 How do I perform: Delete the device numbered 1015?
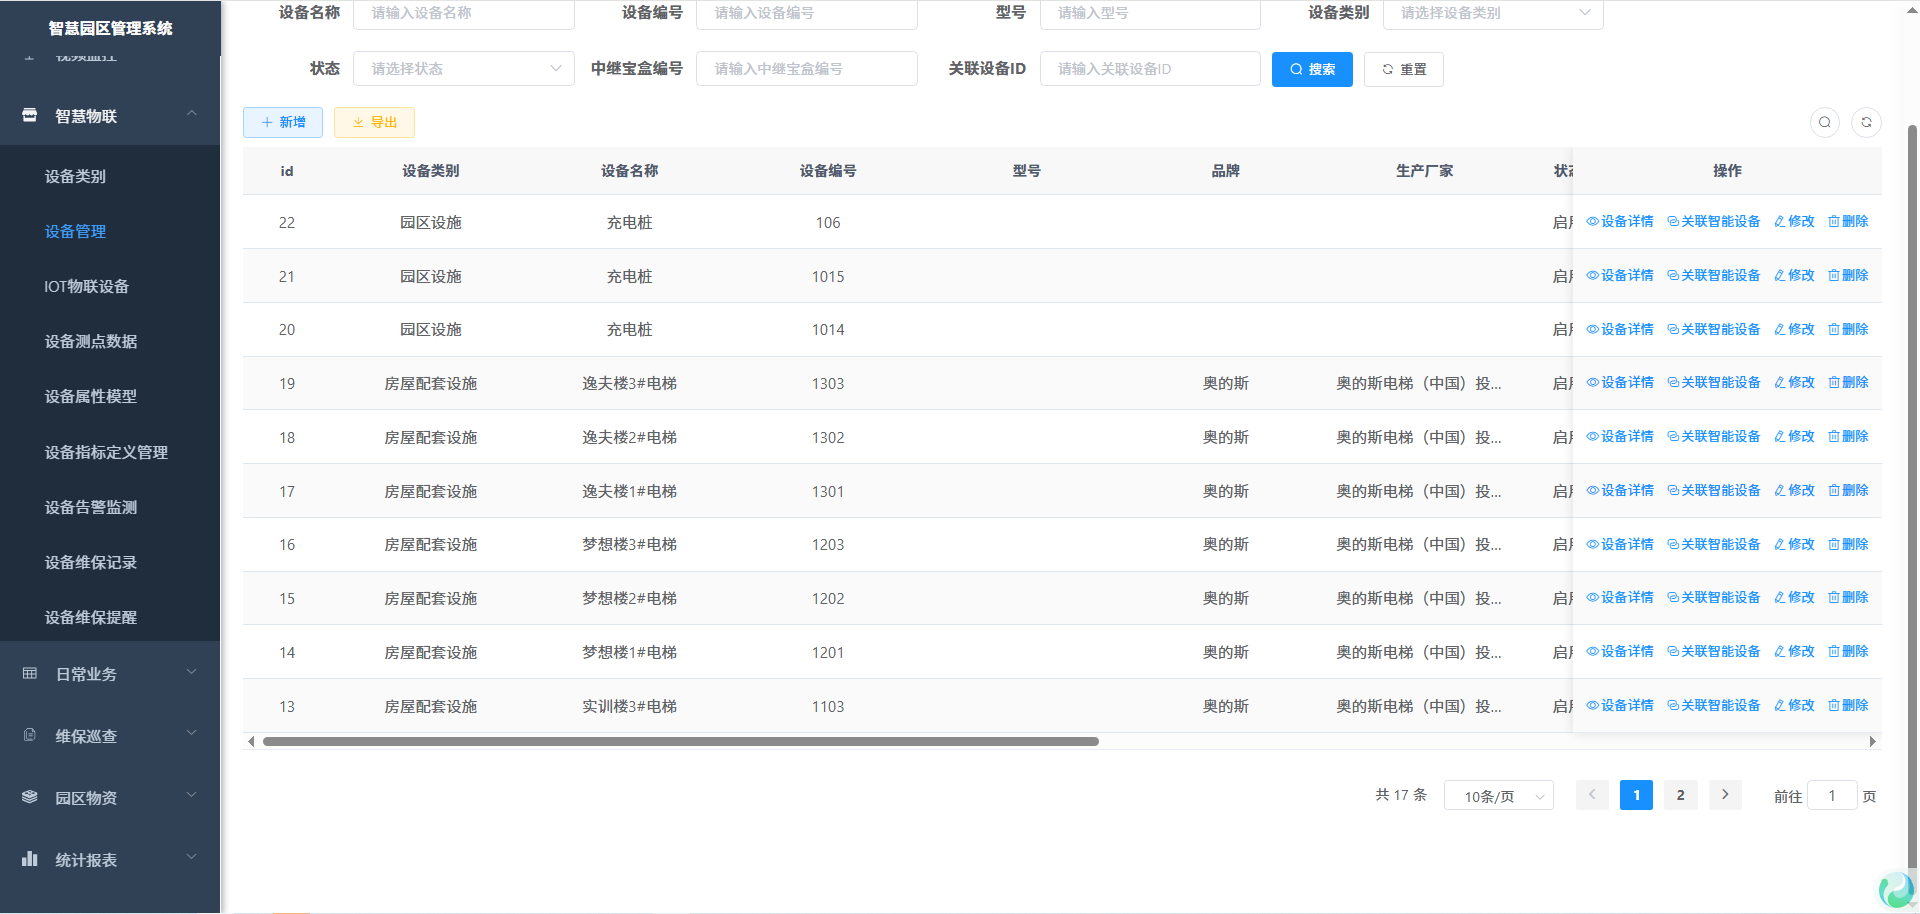click(1848, 276)
